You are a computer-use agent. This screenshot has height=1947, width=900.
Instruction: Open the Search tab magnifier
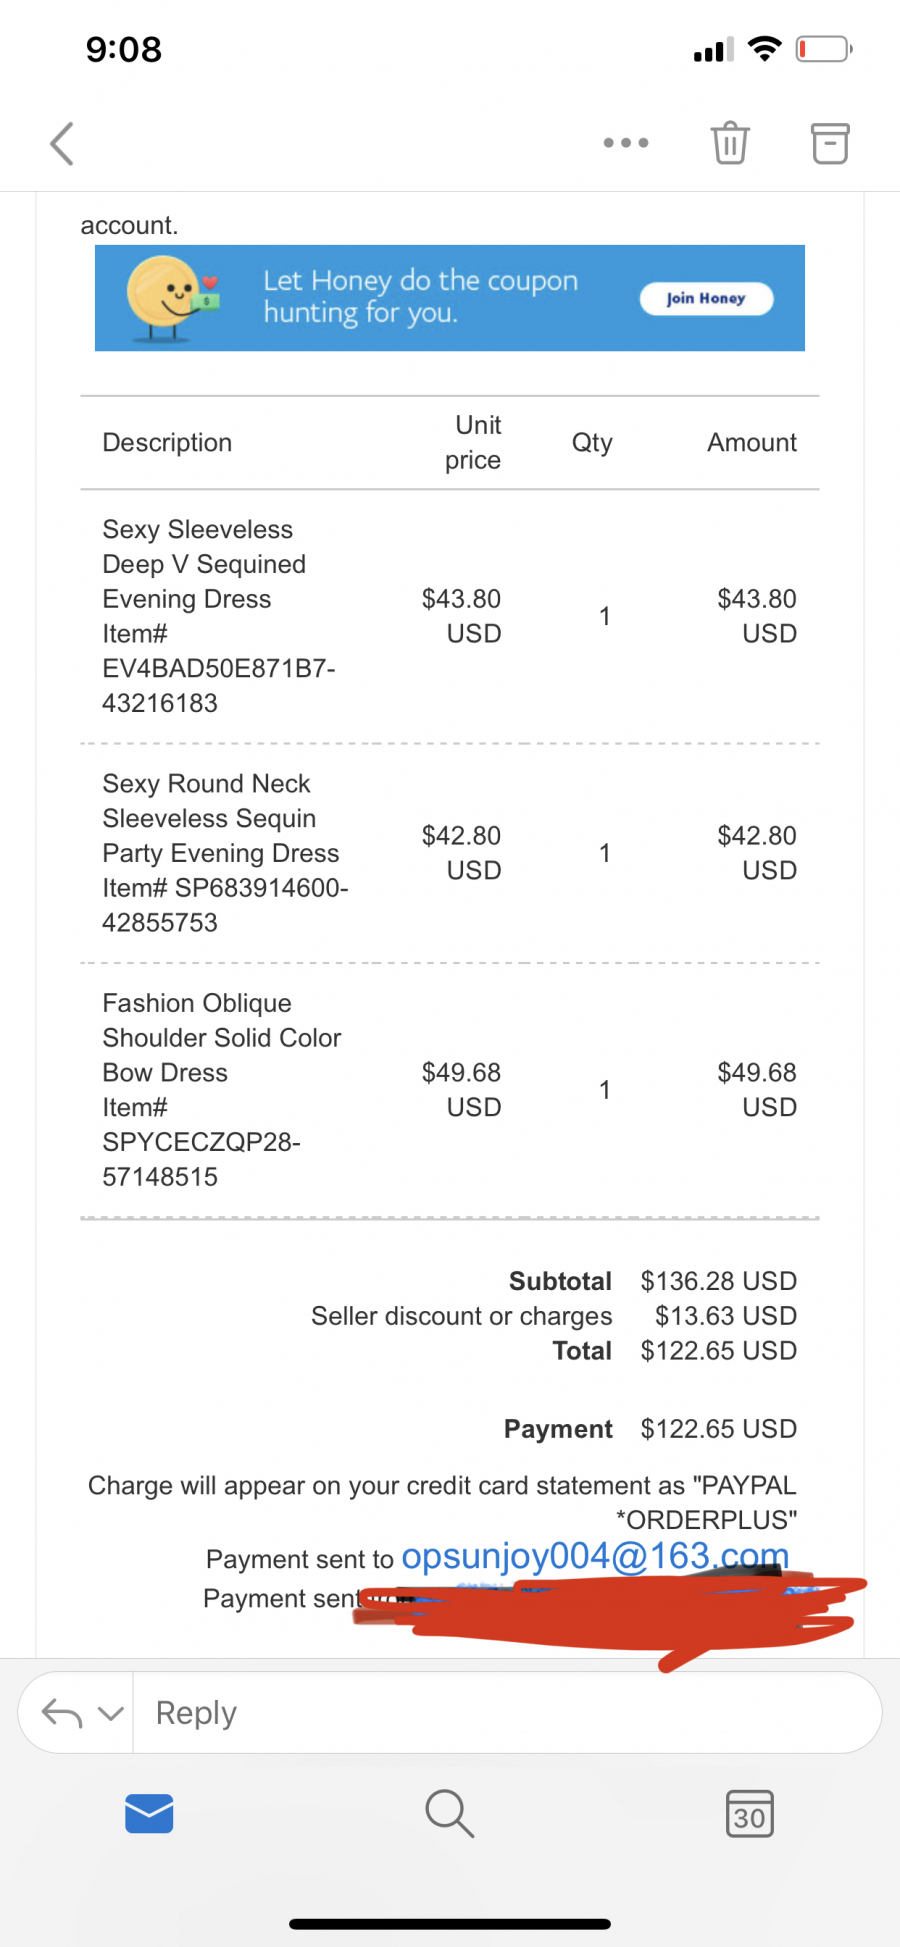(450, 1813)
